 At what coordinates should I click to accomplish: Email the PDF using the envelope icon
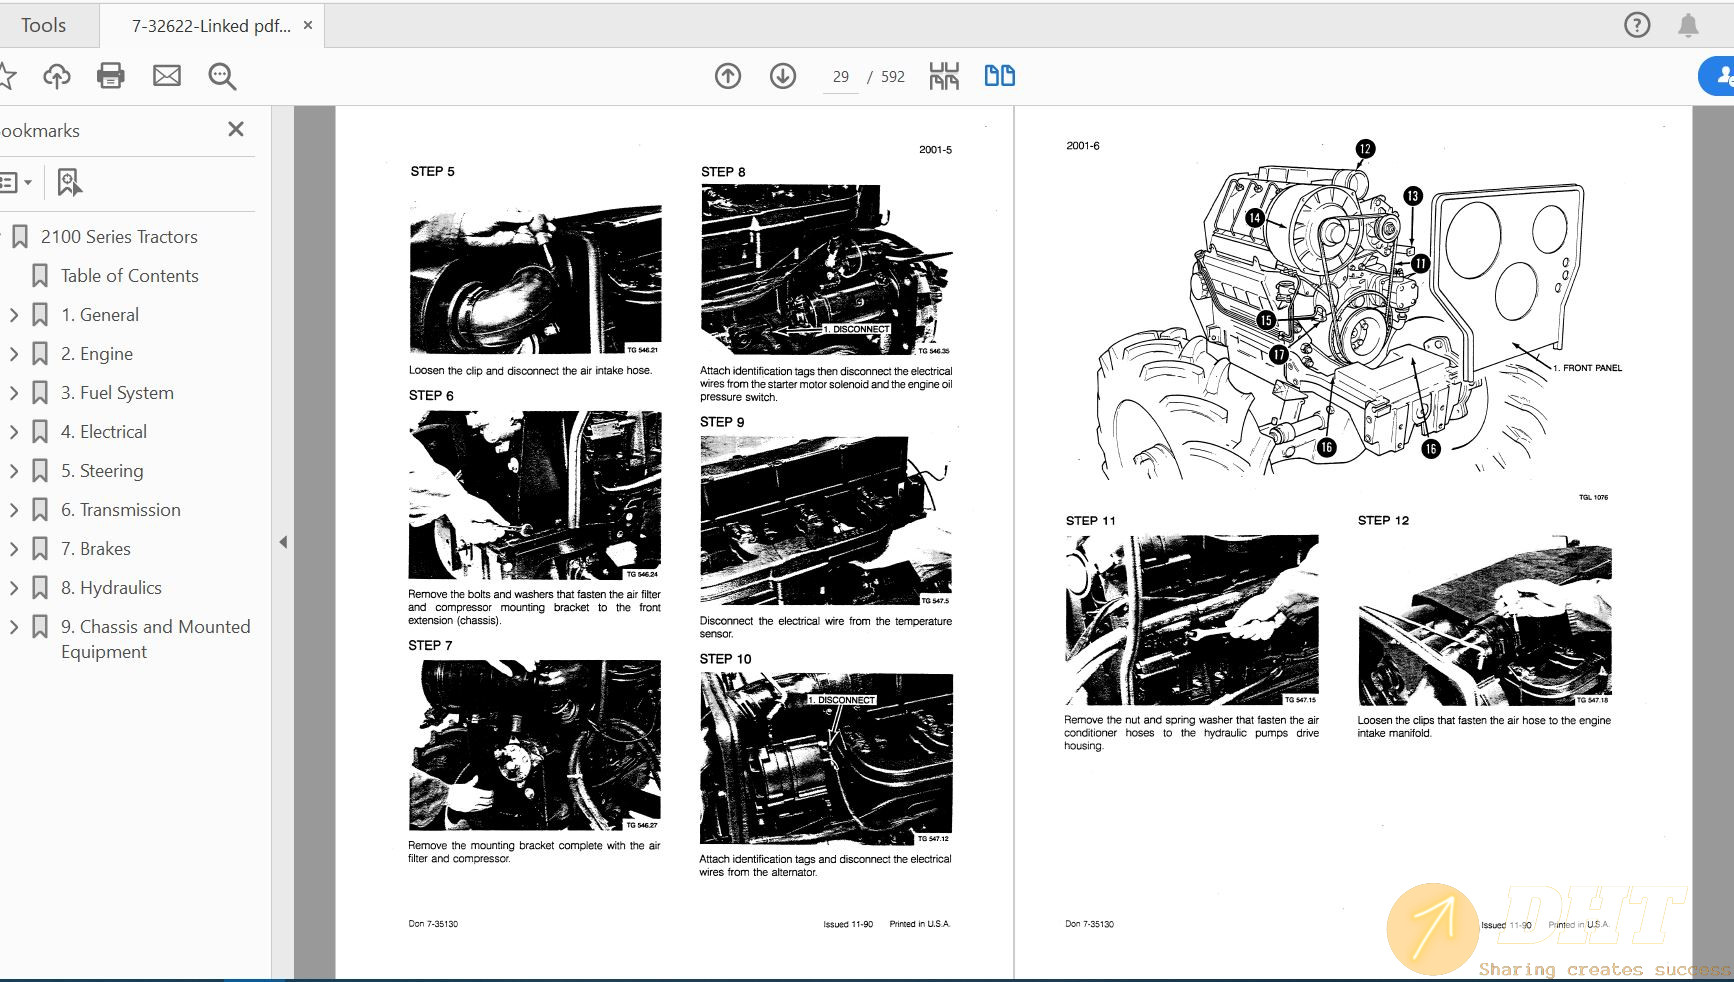(167, 75)
